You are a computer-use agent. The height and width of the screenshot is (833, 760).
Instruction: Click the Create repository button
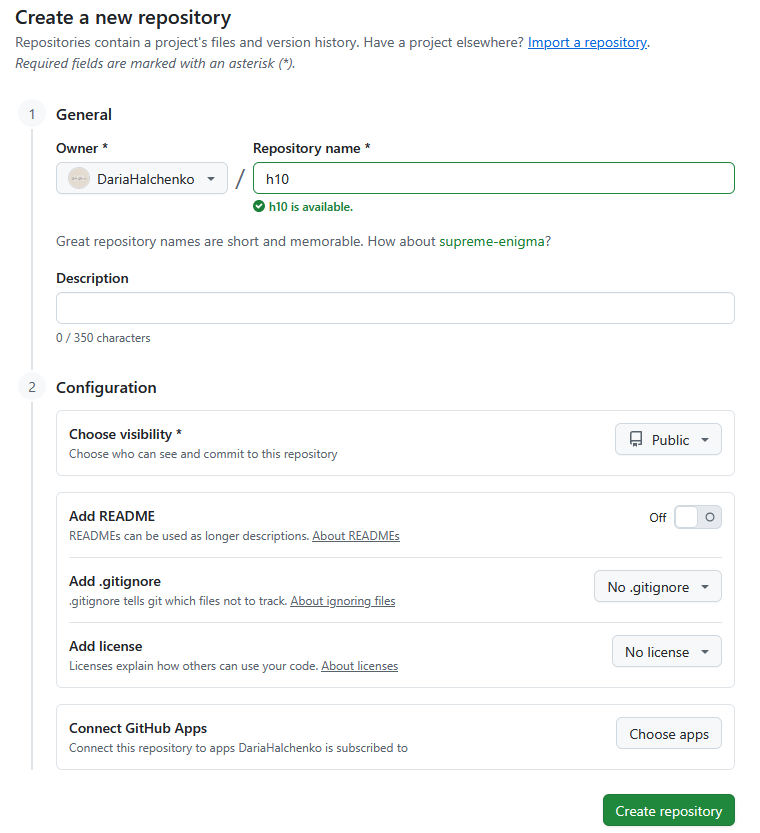click(x=668, y=811)
